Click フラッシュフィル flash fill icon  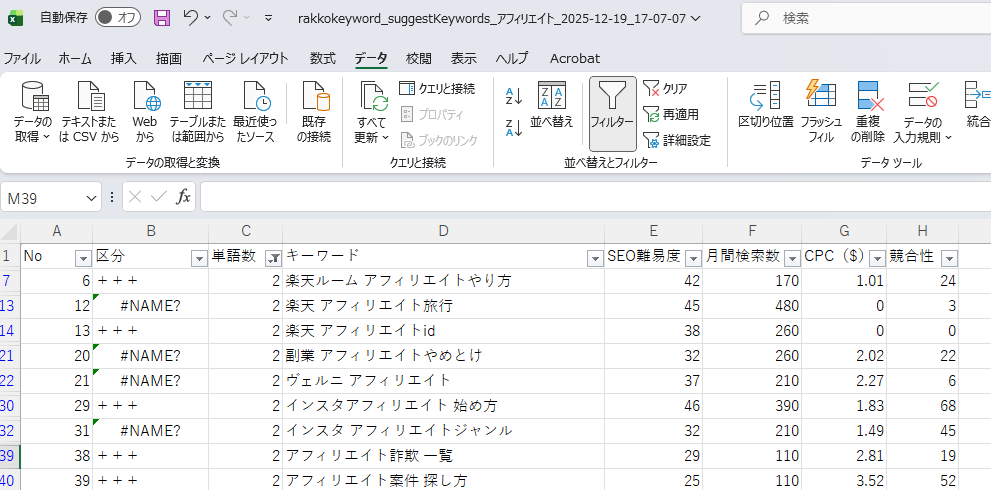[x=820, y=110]
